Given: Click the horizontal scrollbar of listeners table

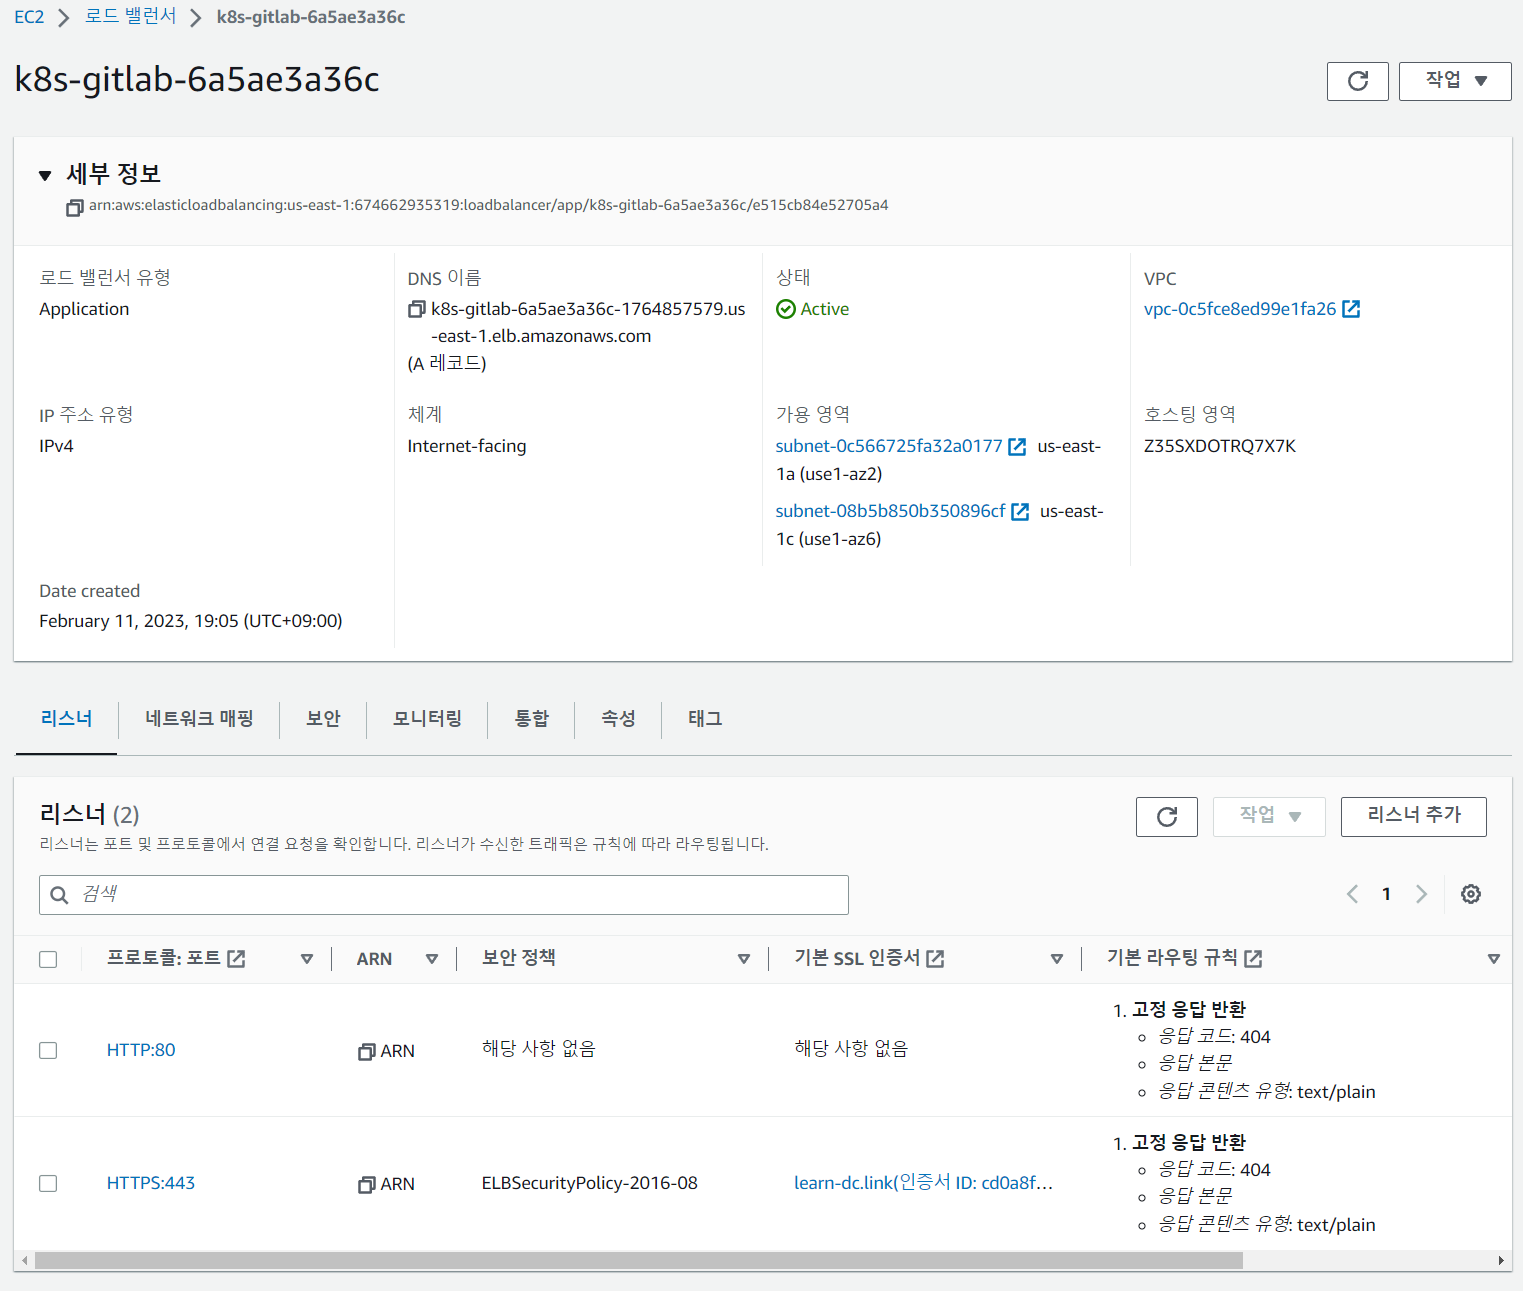Looking at the screenshot, I should pyautogui.click(x=638, y=1261).
